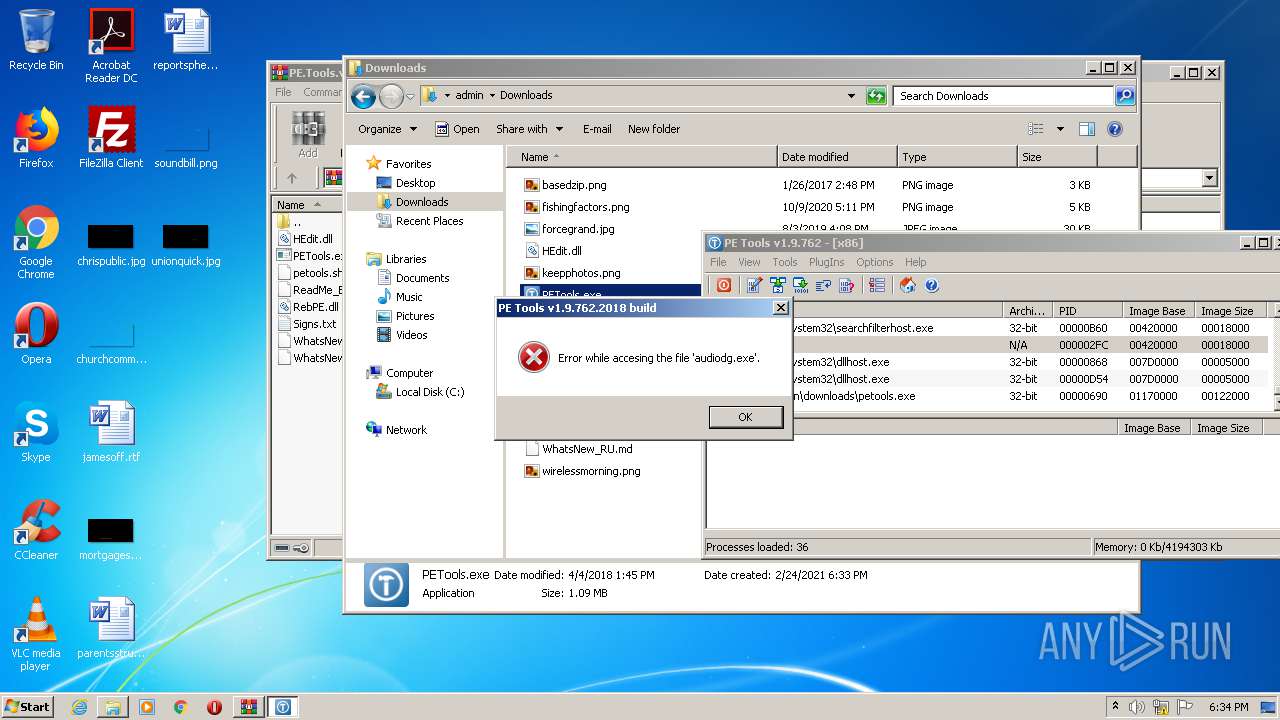This screenshot has width=1280, height=720.
Task: Click the document with question mark icon in PE Tools
Action: pos(846,286)
